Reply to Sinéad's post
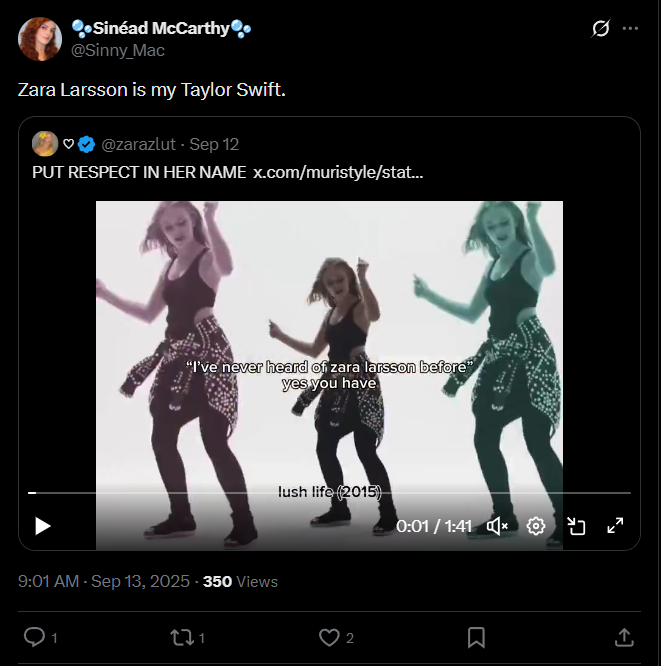This screenshot has height=666, width=661. tap(33, 637)
